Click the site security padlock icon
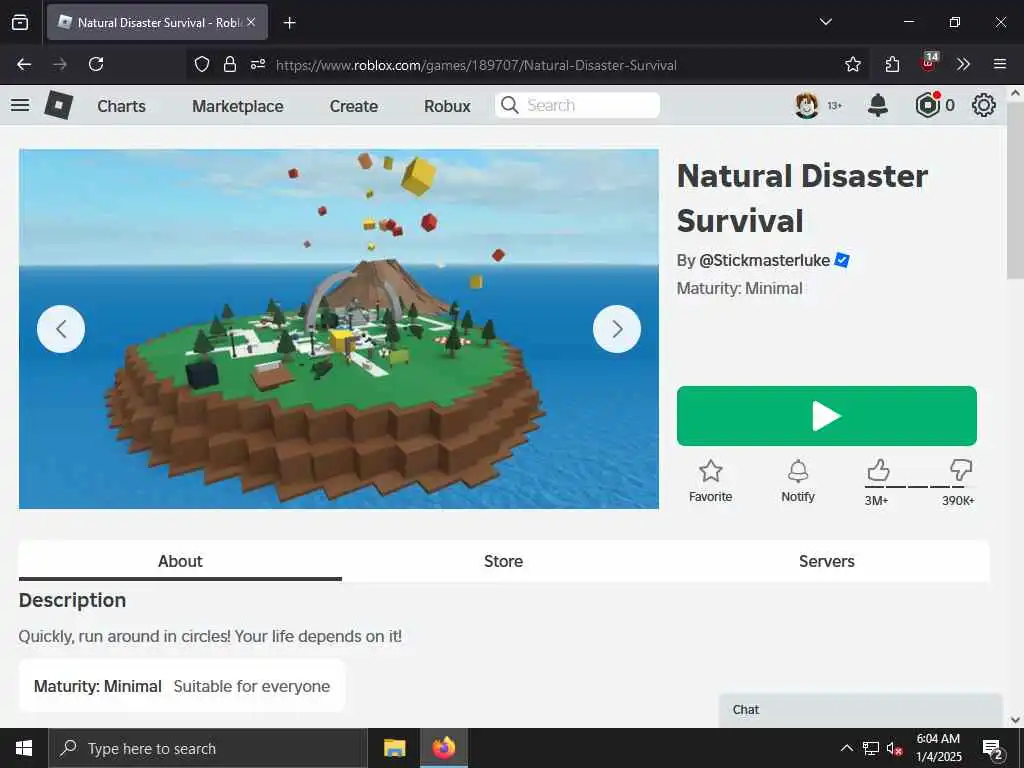The width and height of the screenshot is (1024, 768). (230, 64)
